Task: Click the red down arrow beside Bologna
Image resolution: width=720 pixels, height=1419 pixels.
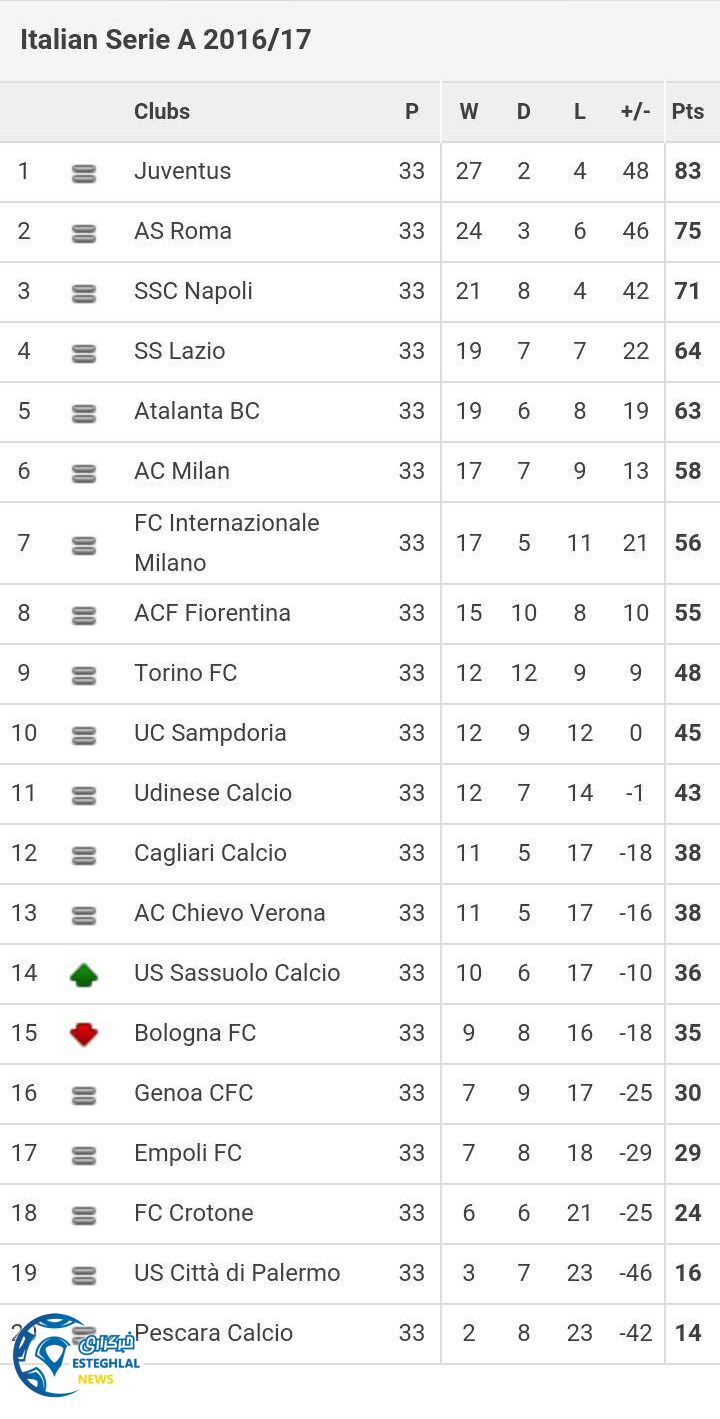Action: pyautogui.click(x=84, y=1034)
